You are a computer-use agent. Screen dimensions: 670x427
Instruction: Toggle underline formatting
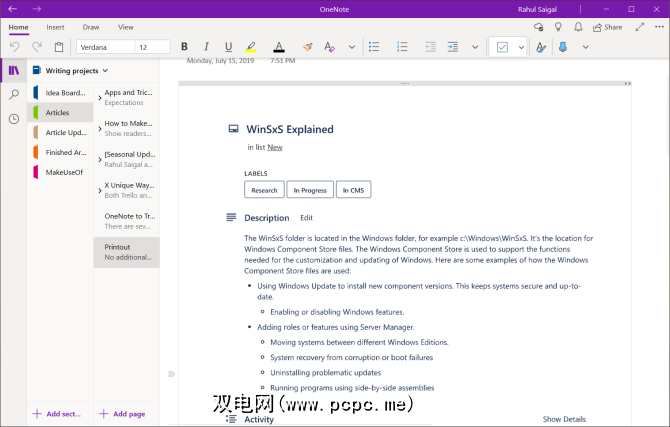228,47
